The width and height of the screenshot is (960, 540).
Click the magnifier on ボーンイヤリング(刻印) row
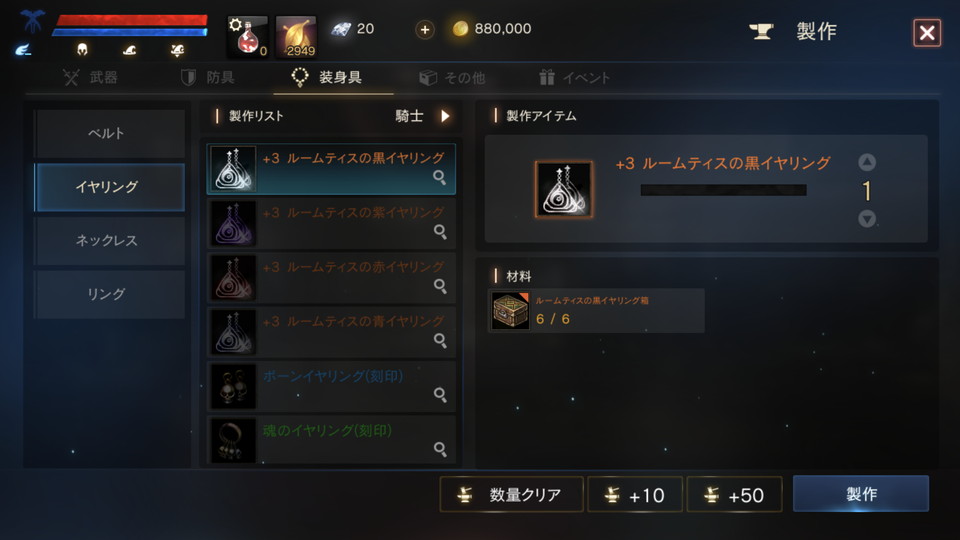[x=440, y=394]
